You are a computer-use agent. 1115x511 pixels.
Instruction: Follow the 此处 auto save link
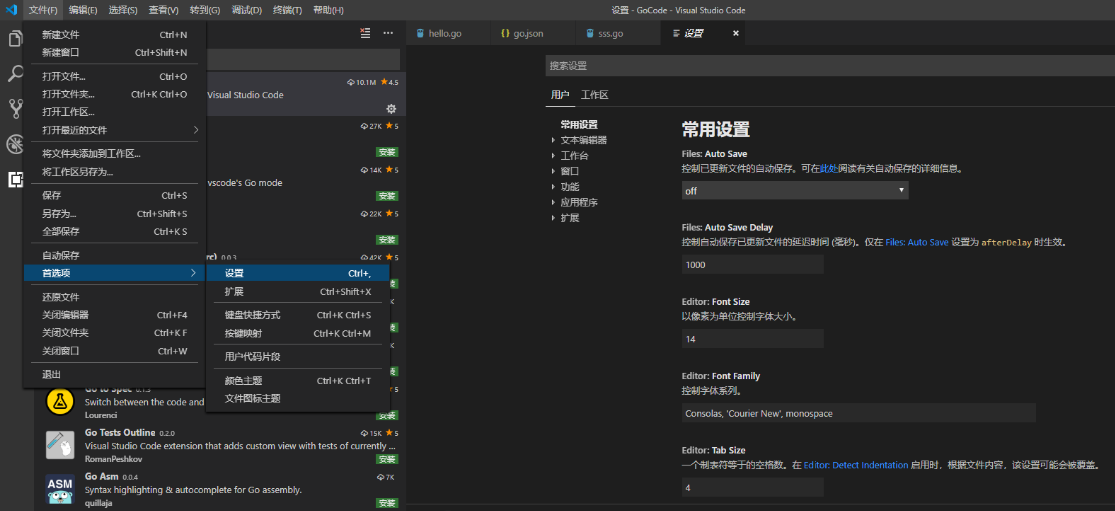[828, 169]
